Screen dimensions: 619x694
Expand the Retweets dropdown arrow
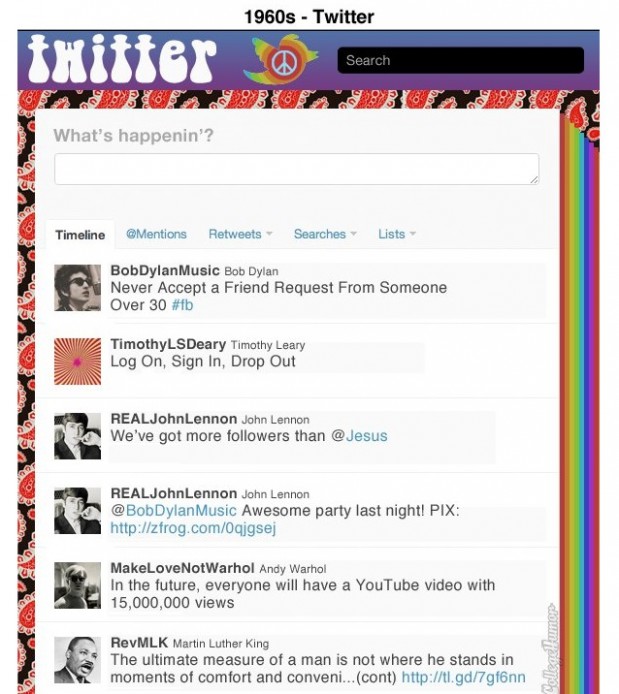(x=269, y=234)
